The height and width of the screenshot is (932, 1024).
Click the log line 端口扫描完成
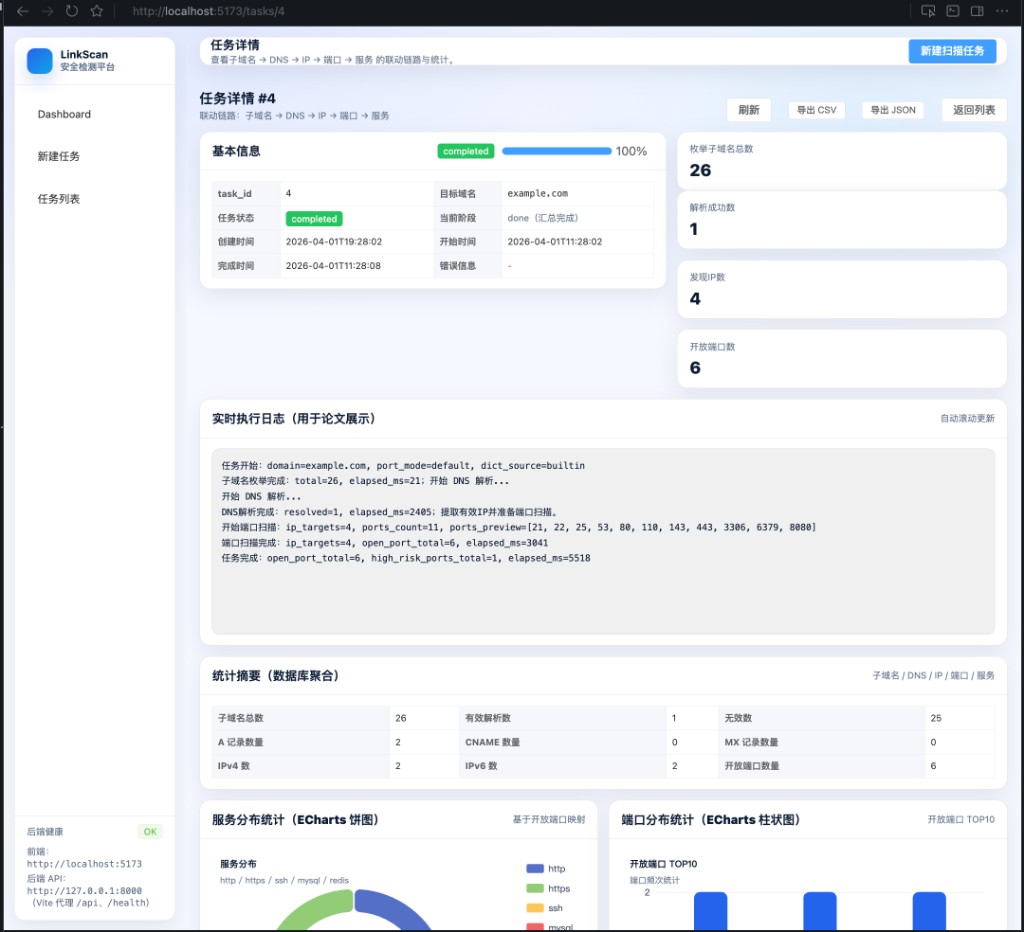385,543
